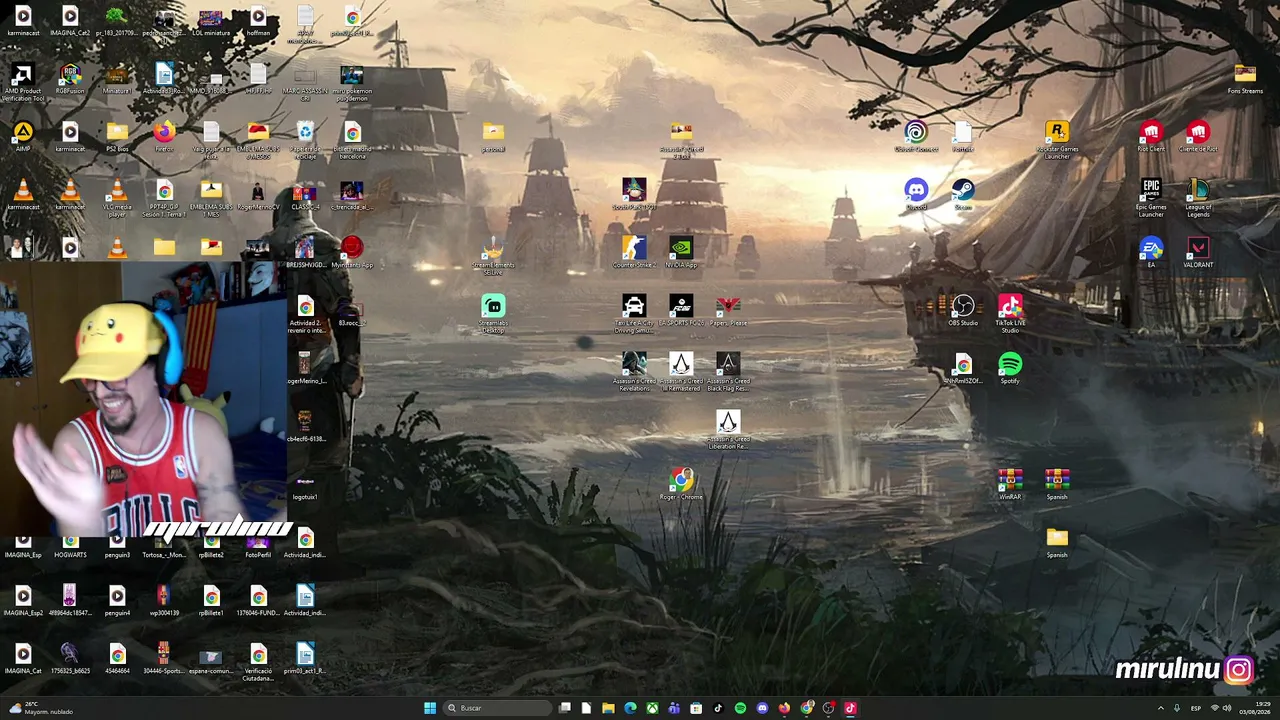Launch Microsoft Edge from the taskbar

click(x=630, y=708)
